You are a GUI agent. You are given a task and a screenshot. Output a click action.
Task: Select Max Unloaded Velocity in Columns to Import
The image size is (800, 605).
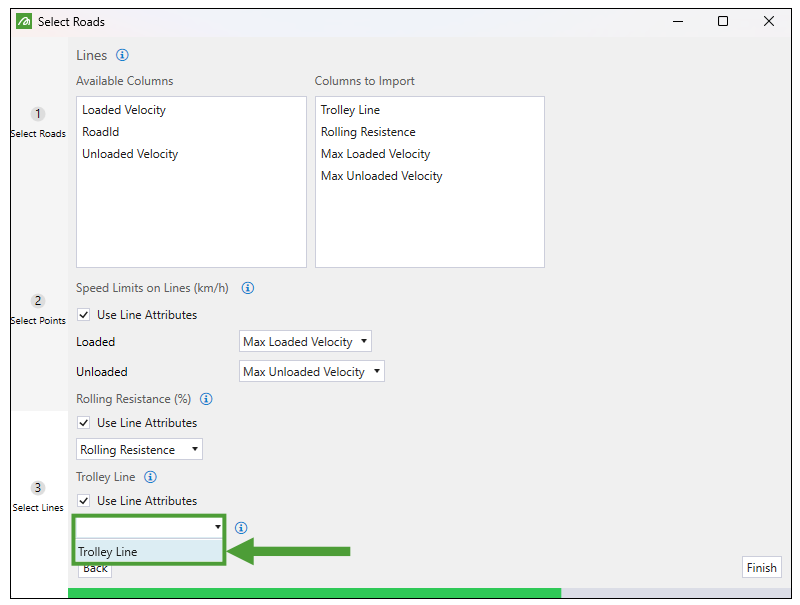click(x=381, y=176)
